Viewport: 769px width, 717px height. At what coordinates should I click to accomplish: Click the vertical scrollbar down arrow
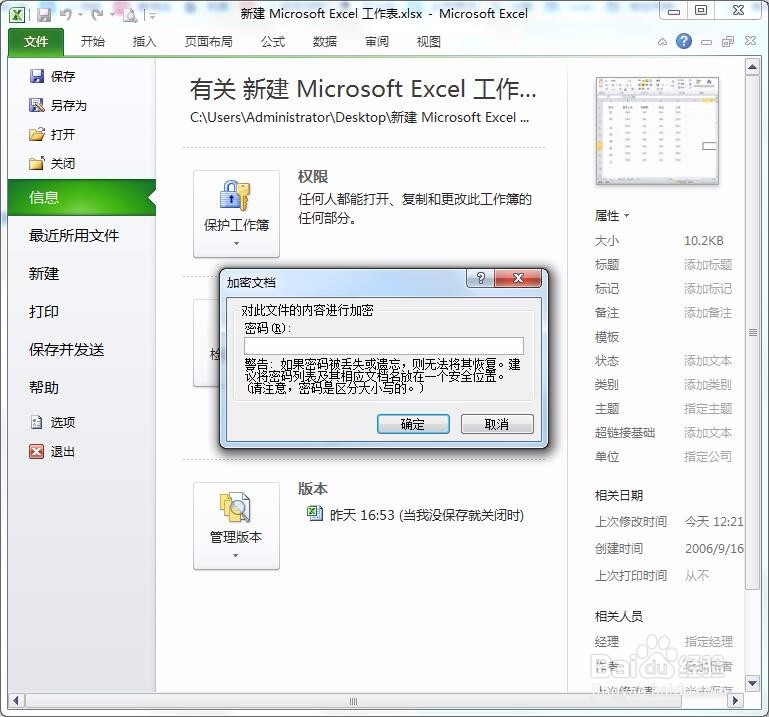[752, 682]
